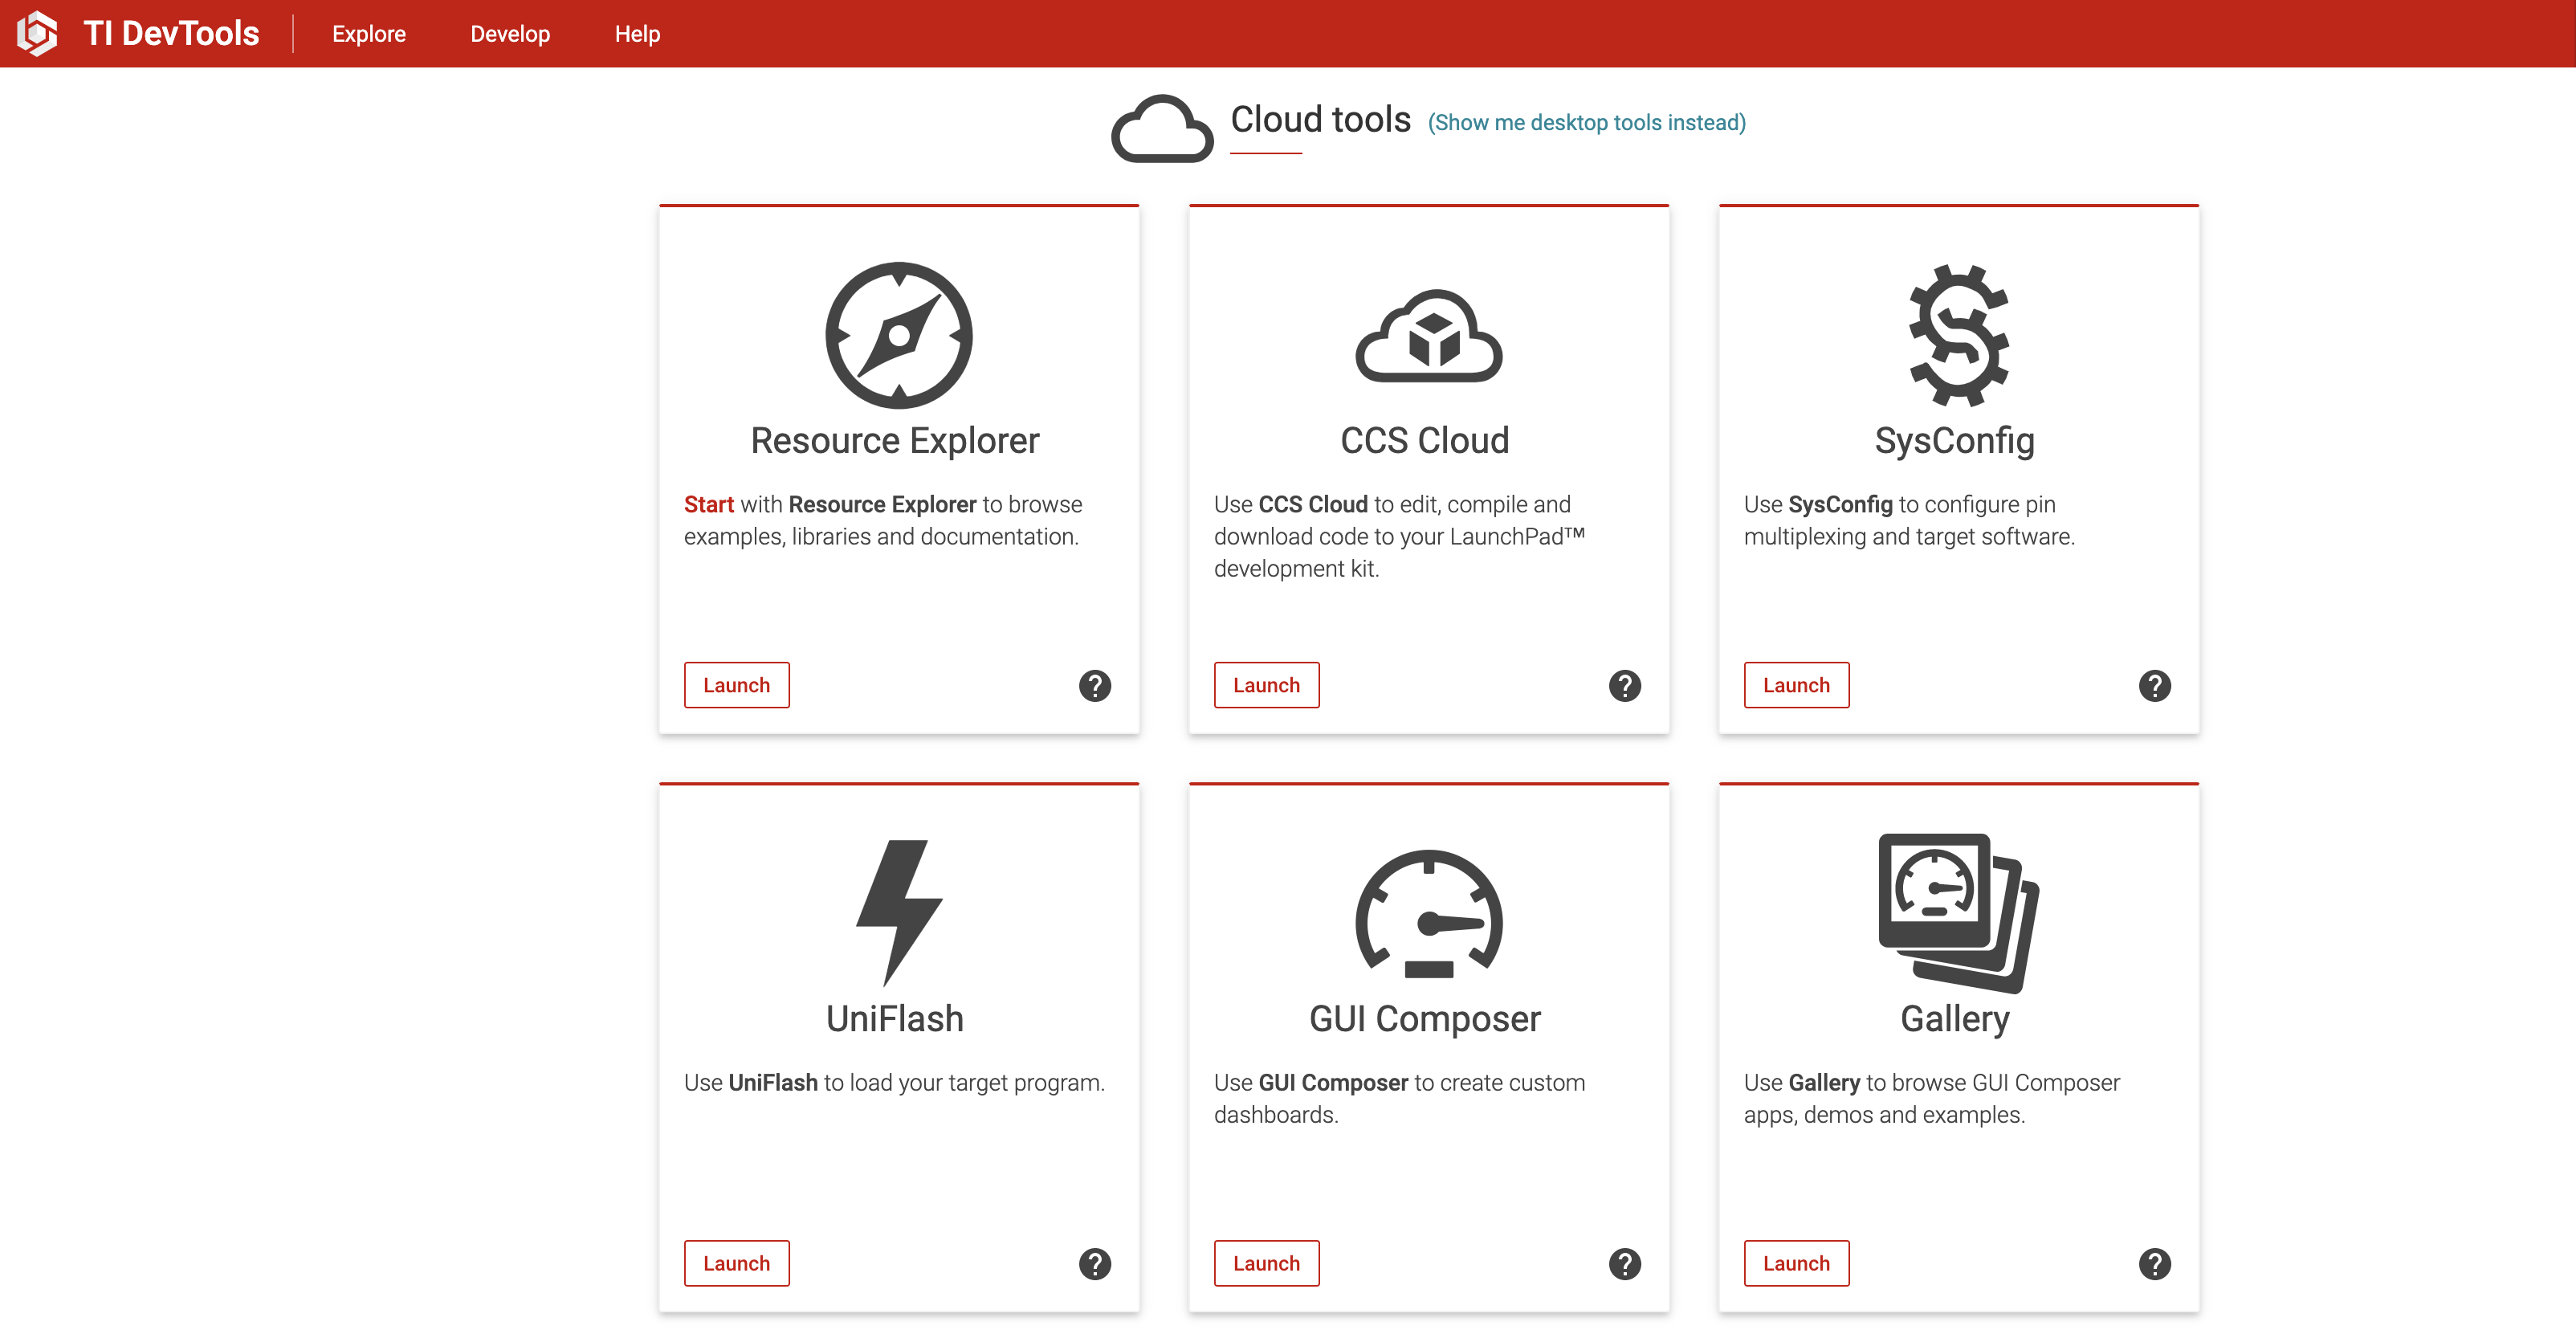2576x1330 pixels.
Task: Click the TI DevTools logo icon
Action: click(37, 33)
